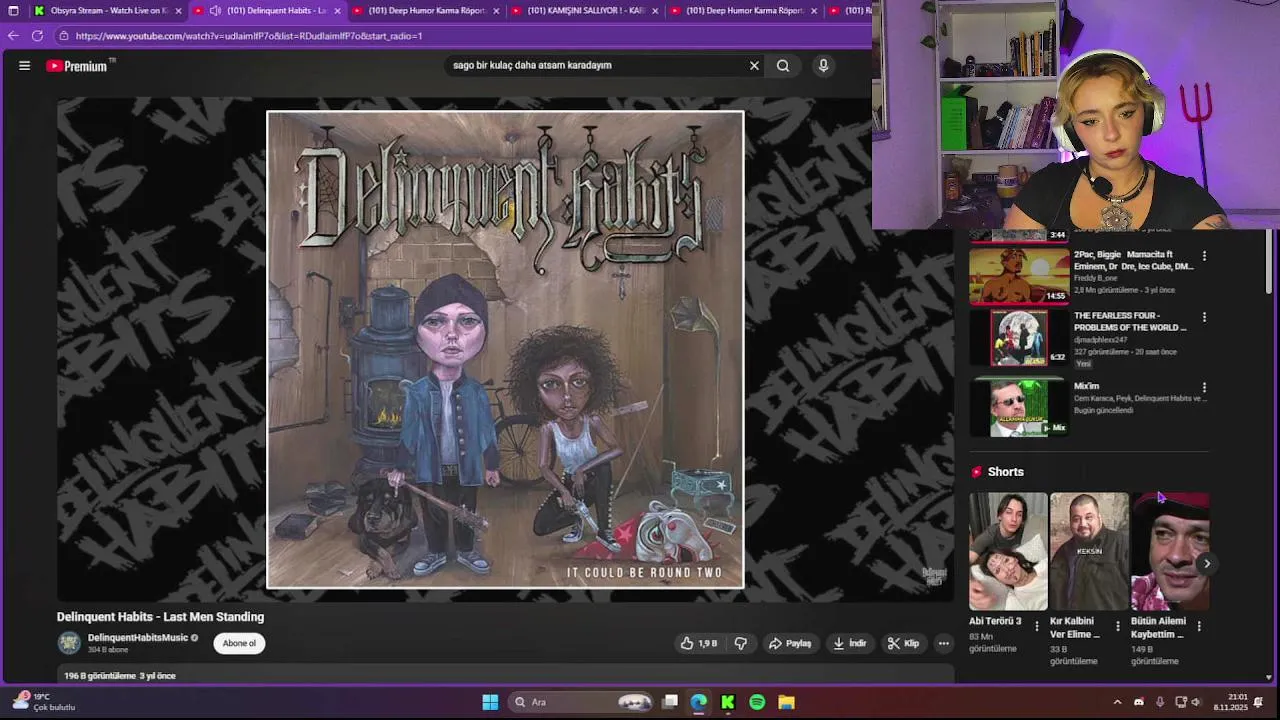Open more actions ellipsis under the video
This screenshot has height=720, width=1280.
coord(943,643)
